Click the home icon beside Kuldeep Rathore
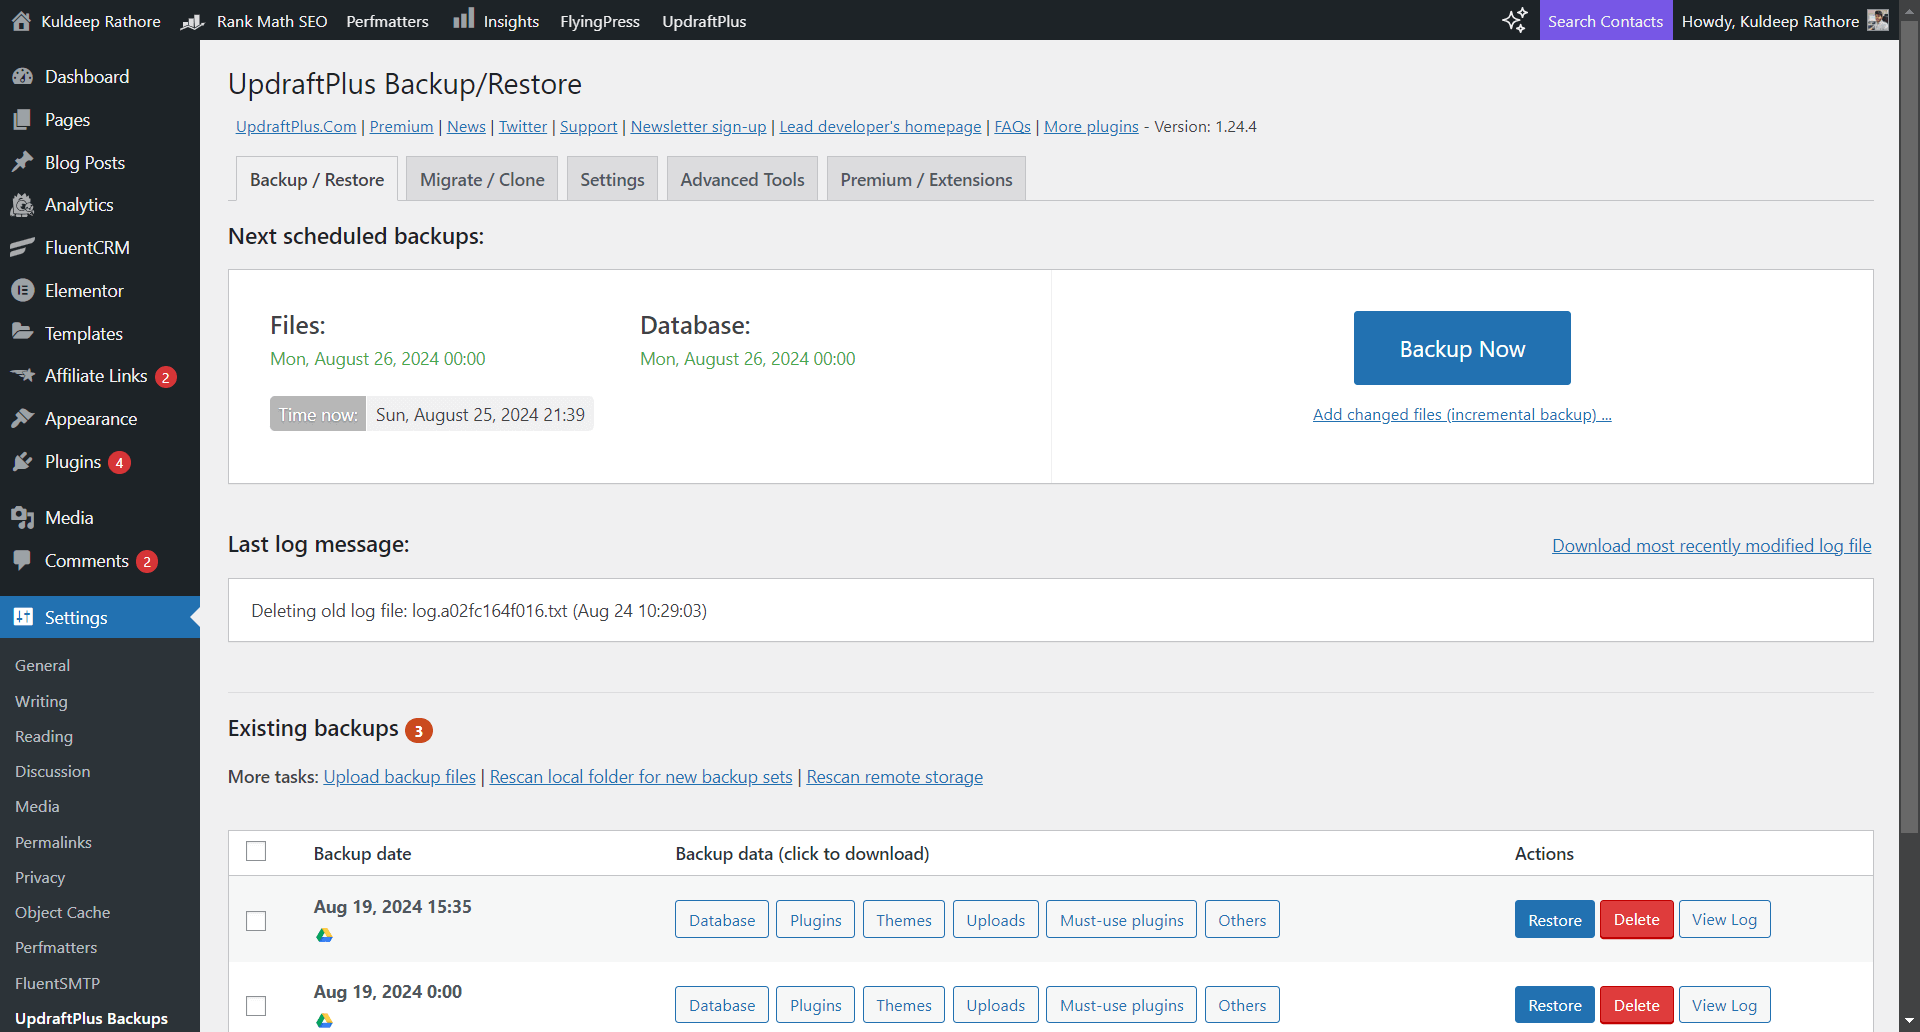Viewport: 1920px width, 1032px height. 21,21
